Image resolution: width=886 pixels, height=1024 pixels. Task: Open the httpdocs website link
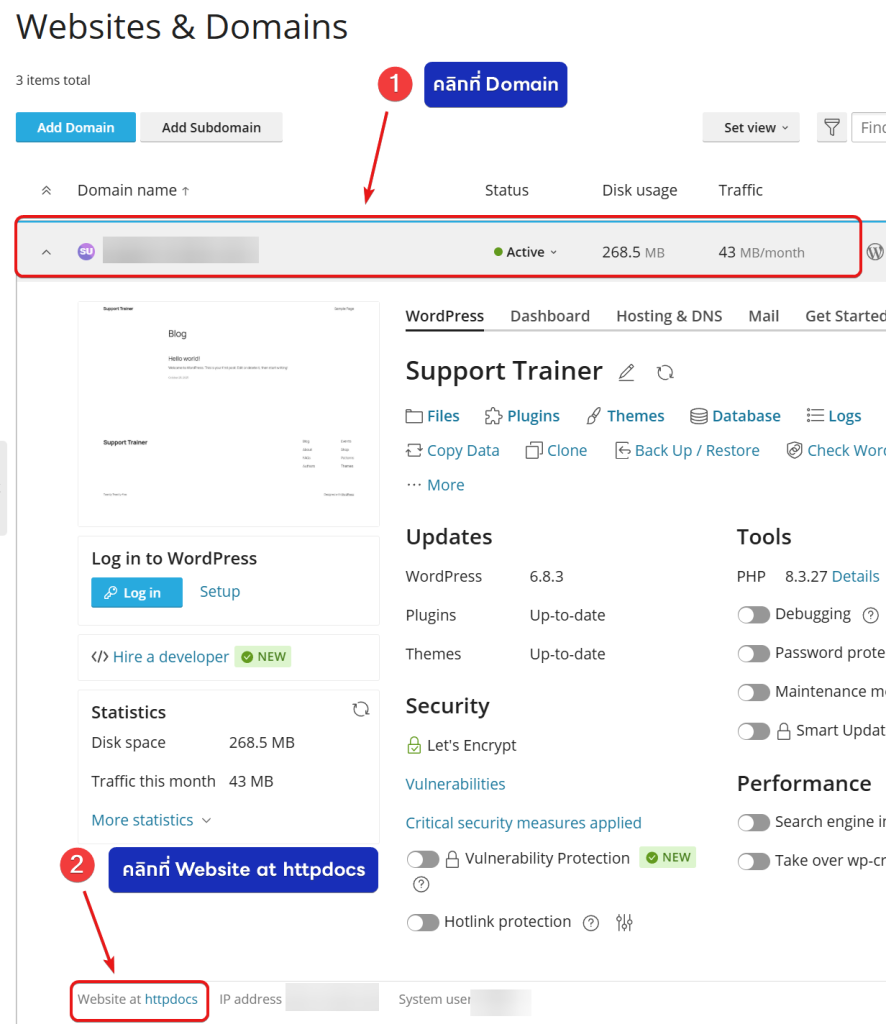click(x=171, y=999)
